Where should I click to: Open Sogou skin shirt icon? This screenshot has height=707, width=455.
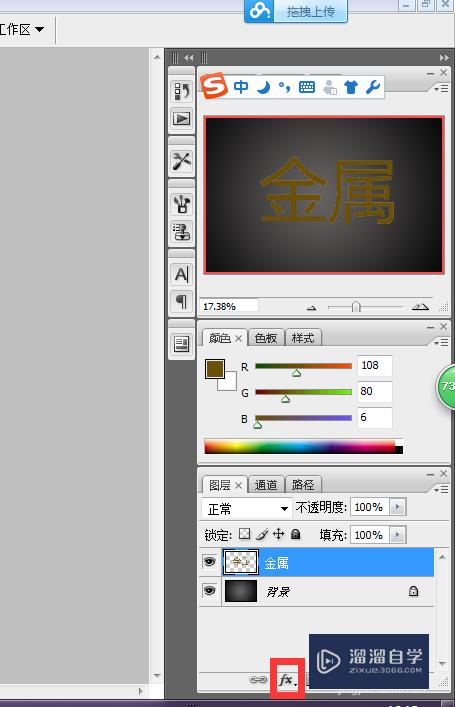point(351,87)
